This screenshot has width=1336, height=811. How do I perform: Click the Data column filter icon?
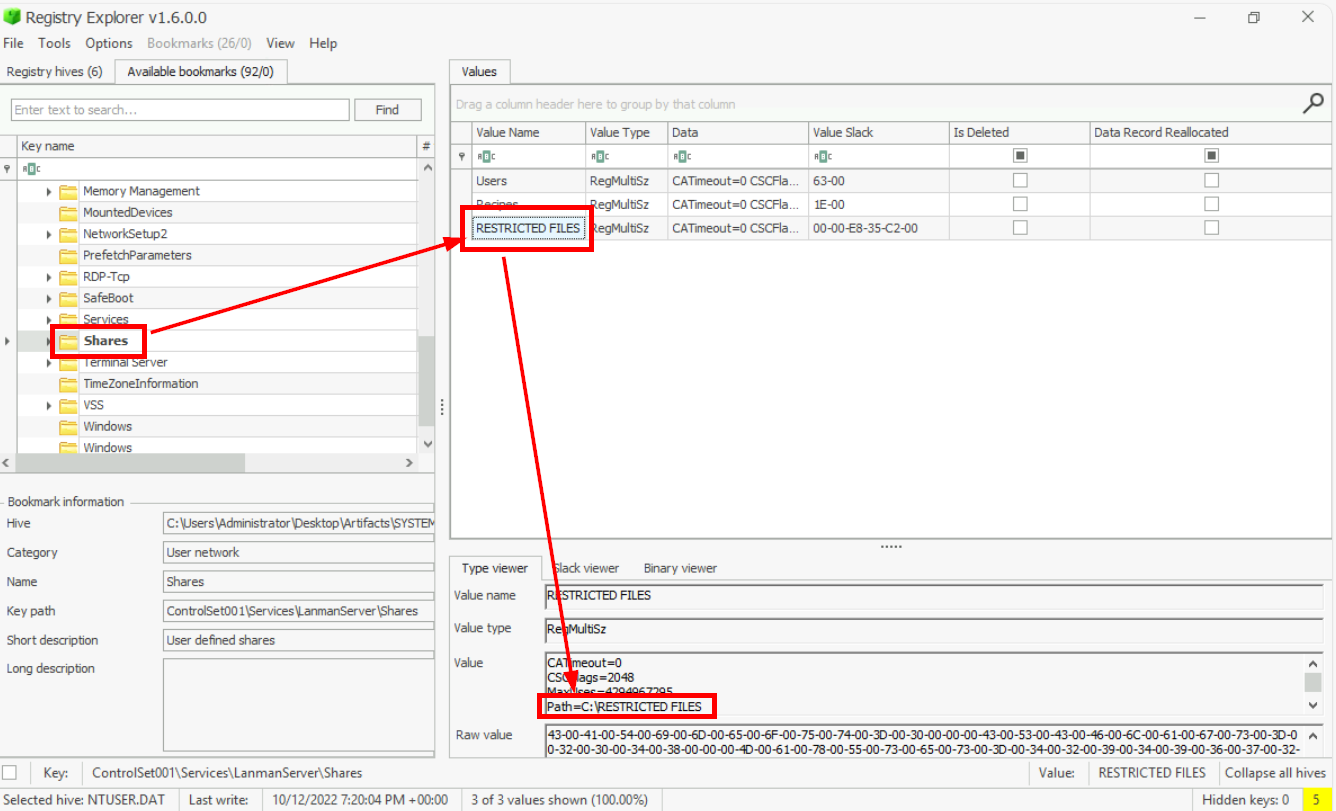pos(681,156)
